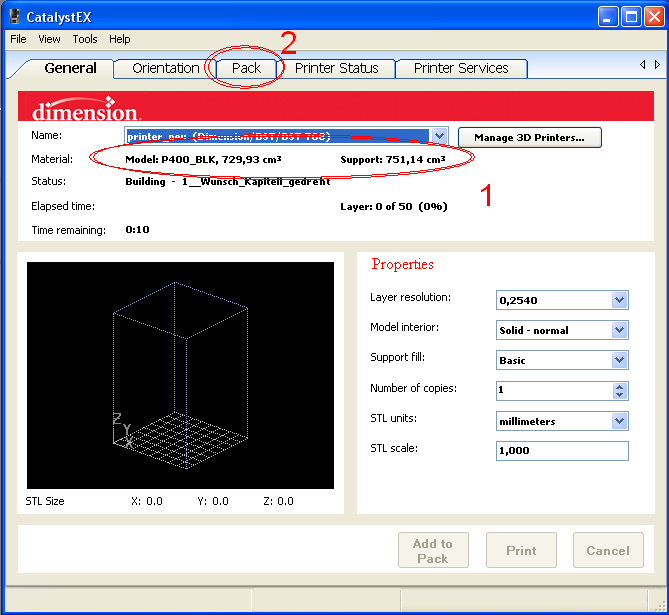This screenshot has height=615, width=669.
Task: Switch to the Pack tab
Action: pos(246,68)
